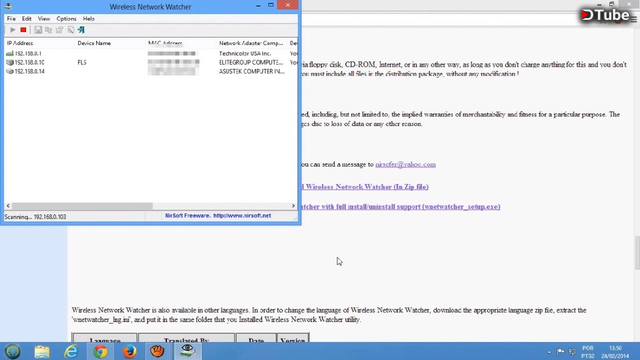Start scanning with the green play icon
This screenshot has height=360, width=640.
pos(13,30)
